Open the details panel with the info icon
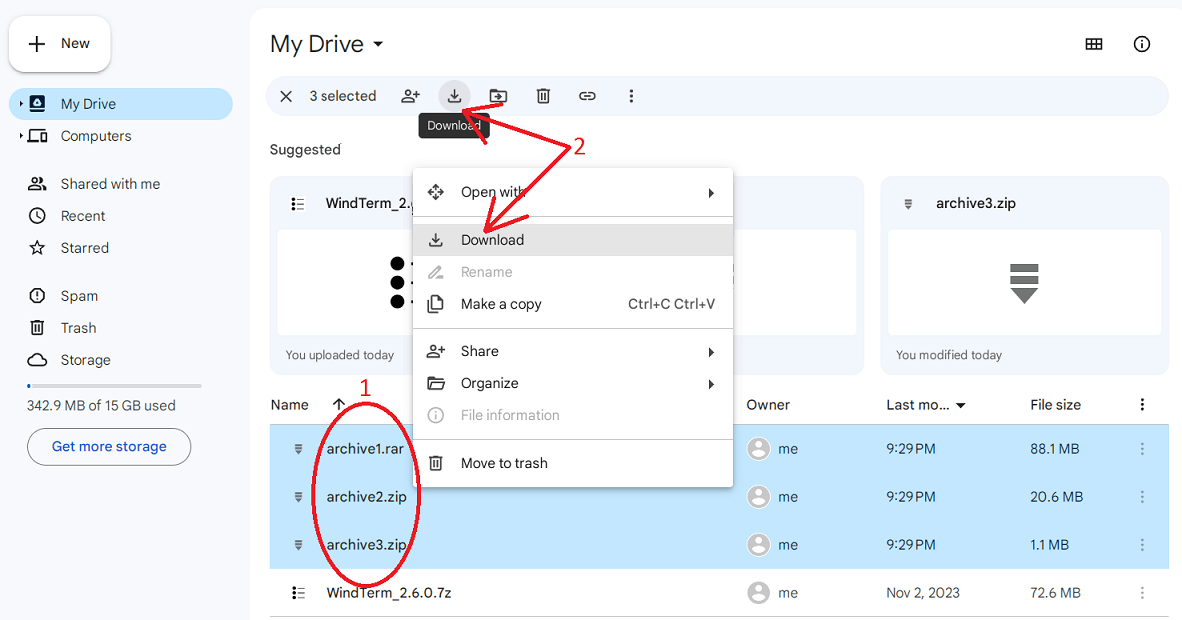 tap(1141, 44)
